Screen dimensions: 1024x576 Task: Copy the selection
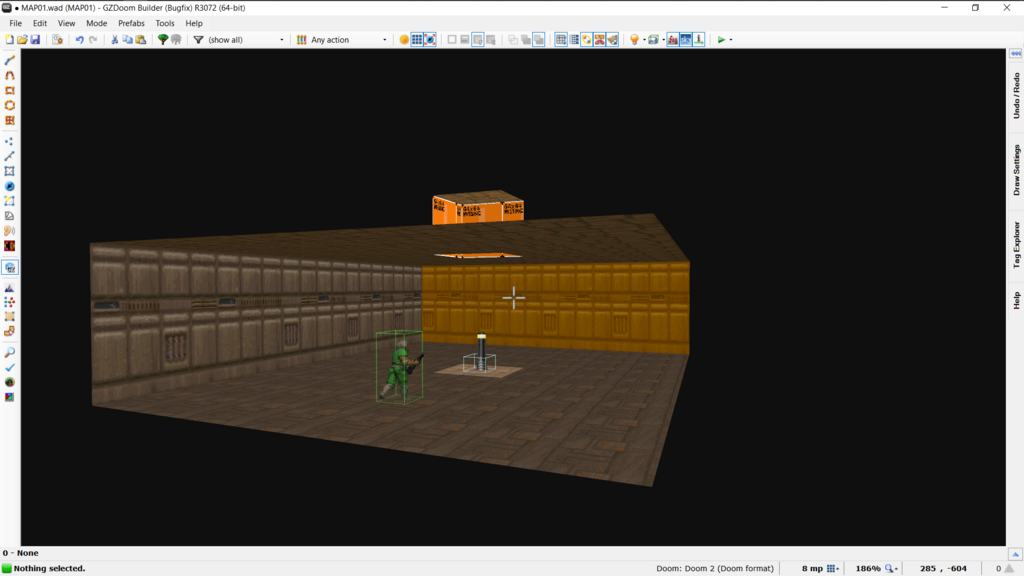coord(127,40)
